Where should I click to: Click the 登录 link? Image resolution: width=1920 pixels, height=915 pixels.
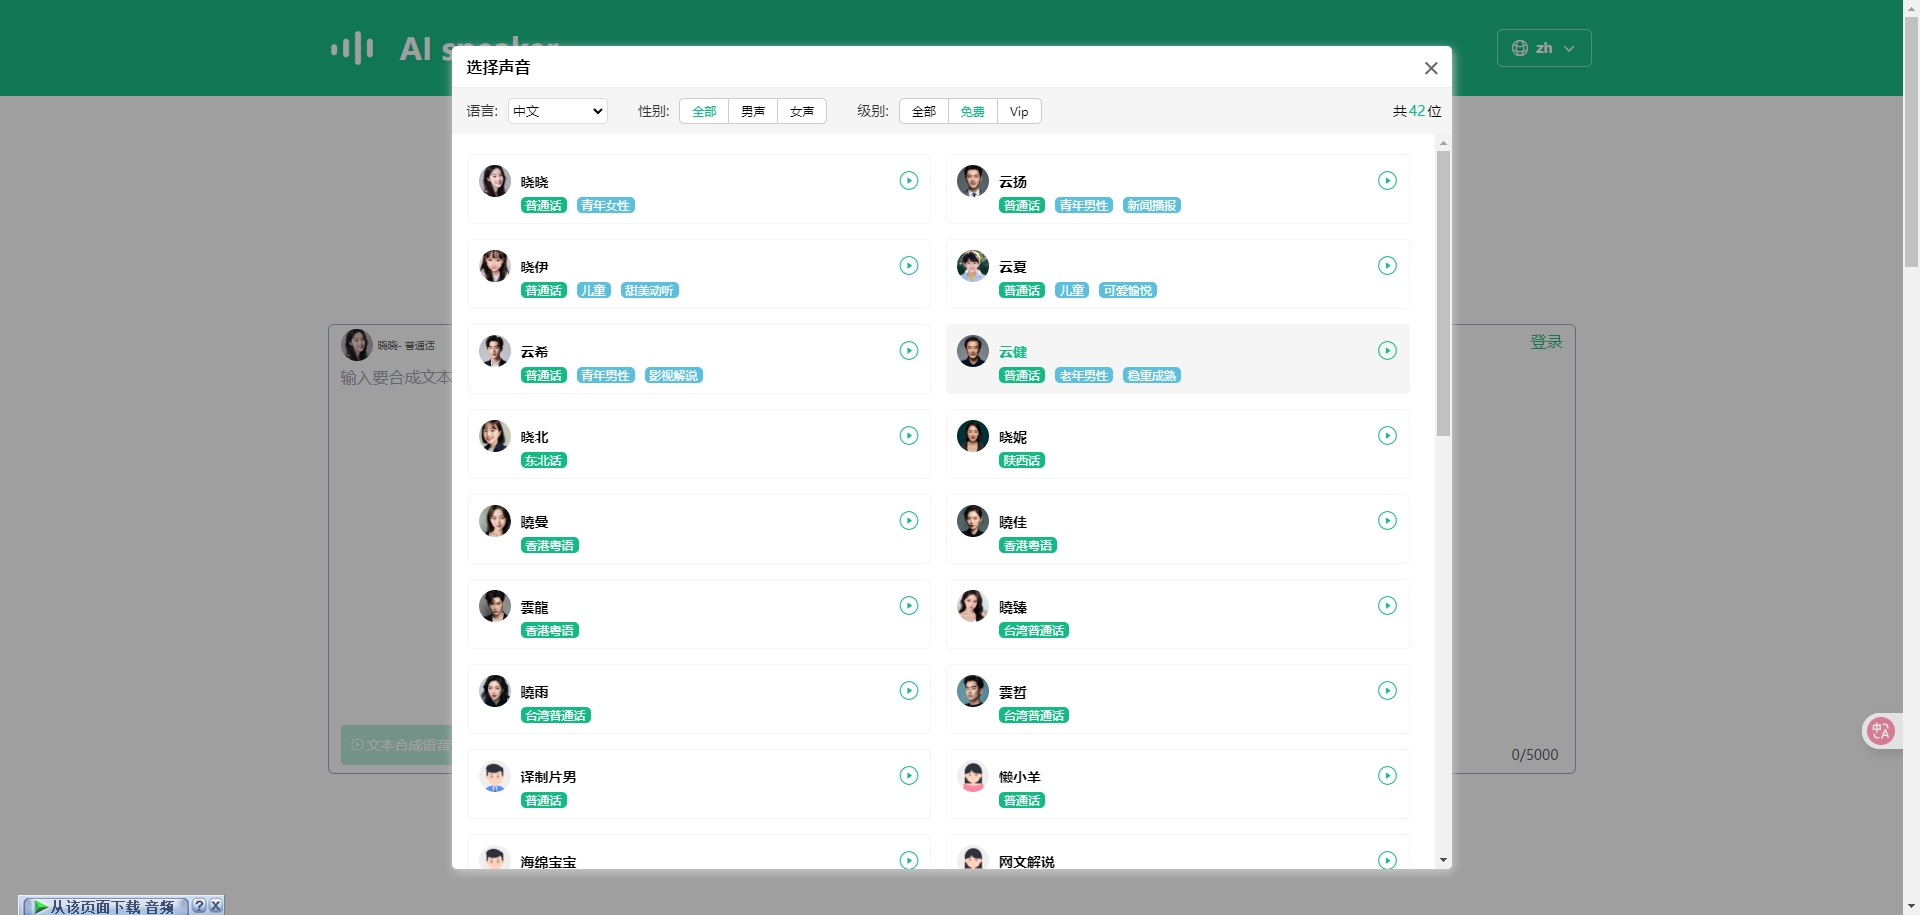click(1545, 342)
